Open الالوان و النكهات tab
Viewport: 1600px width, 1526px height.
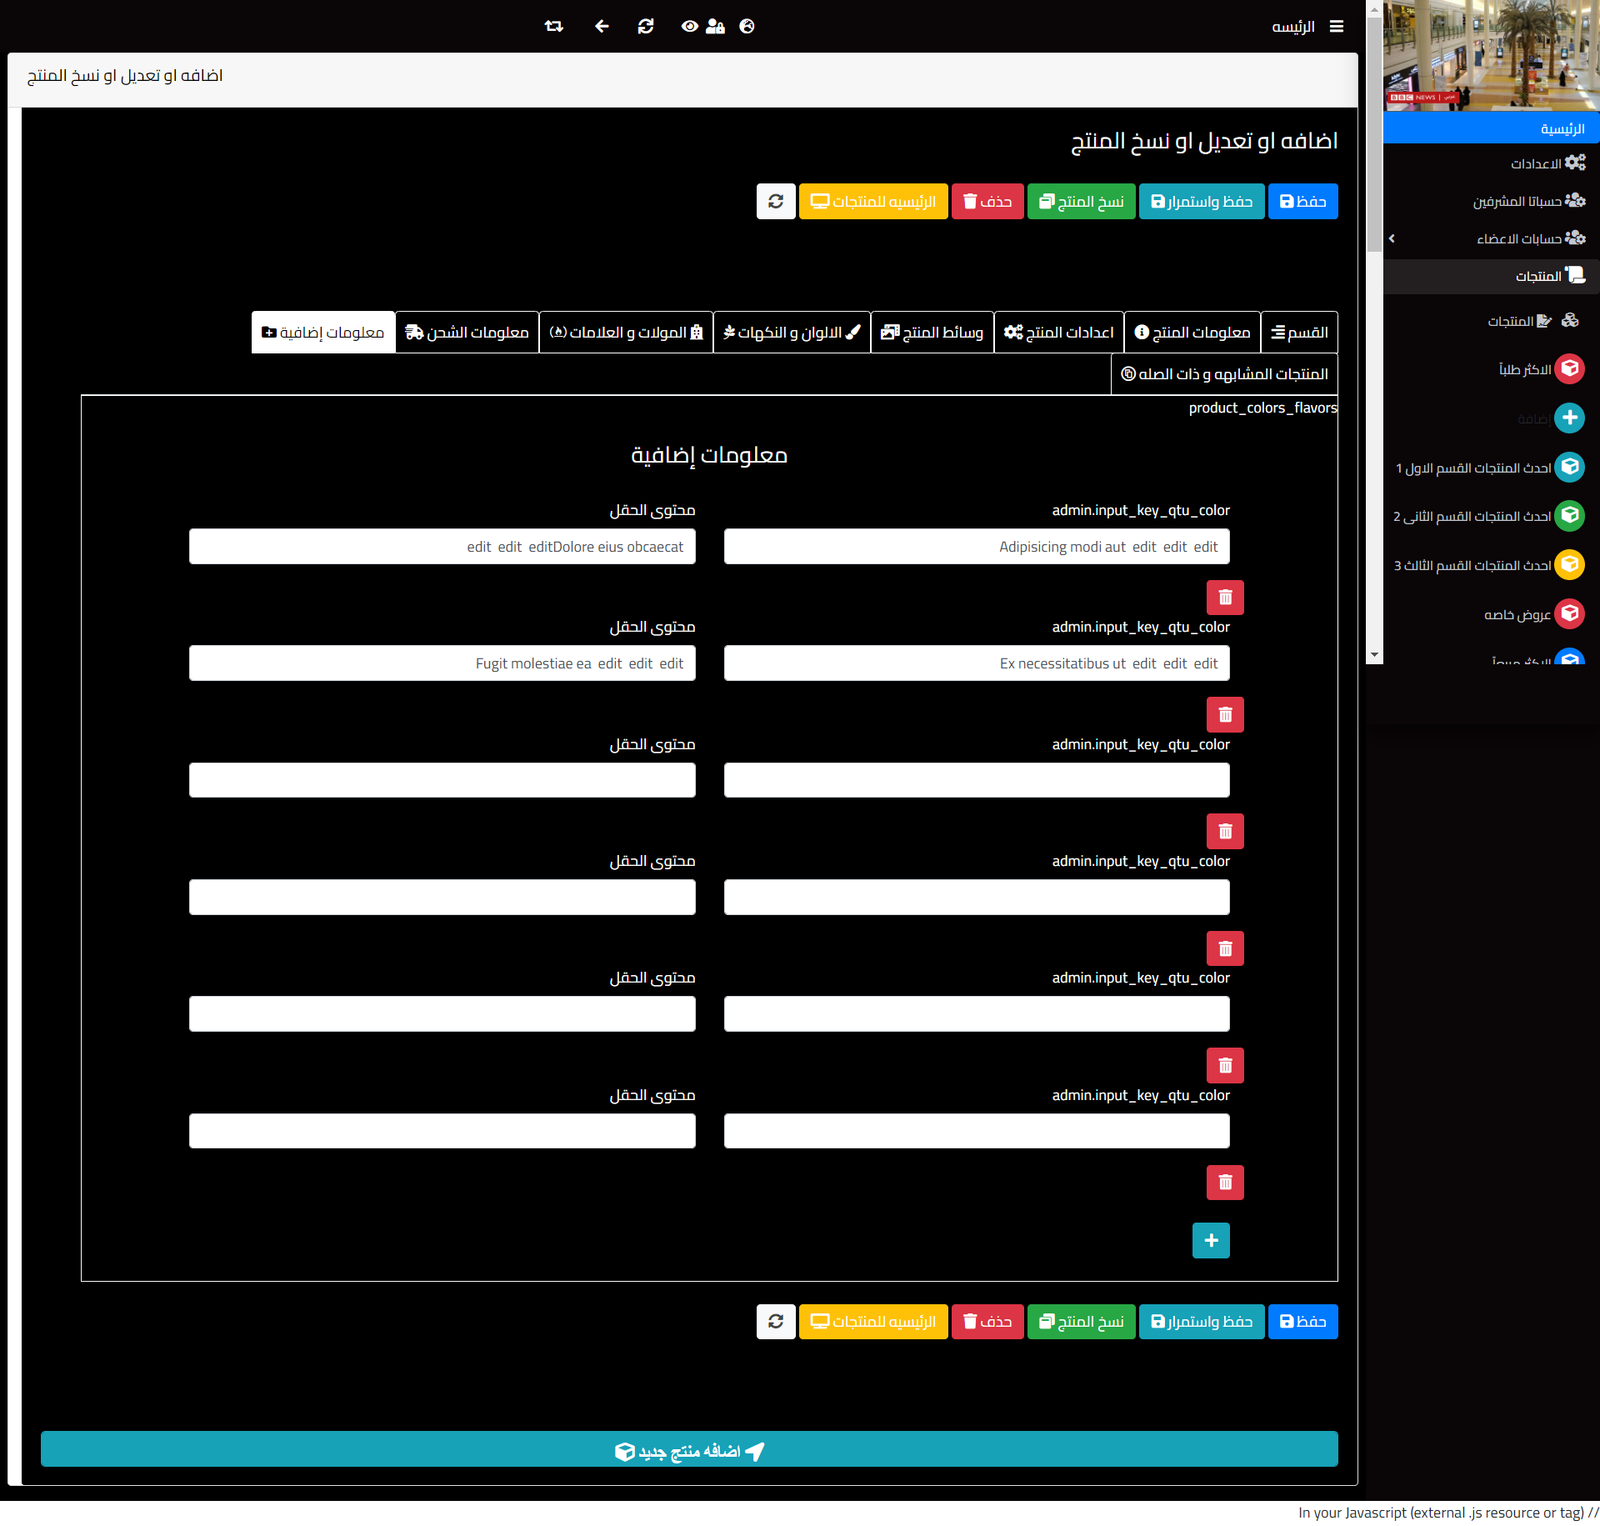791,333
